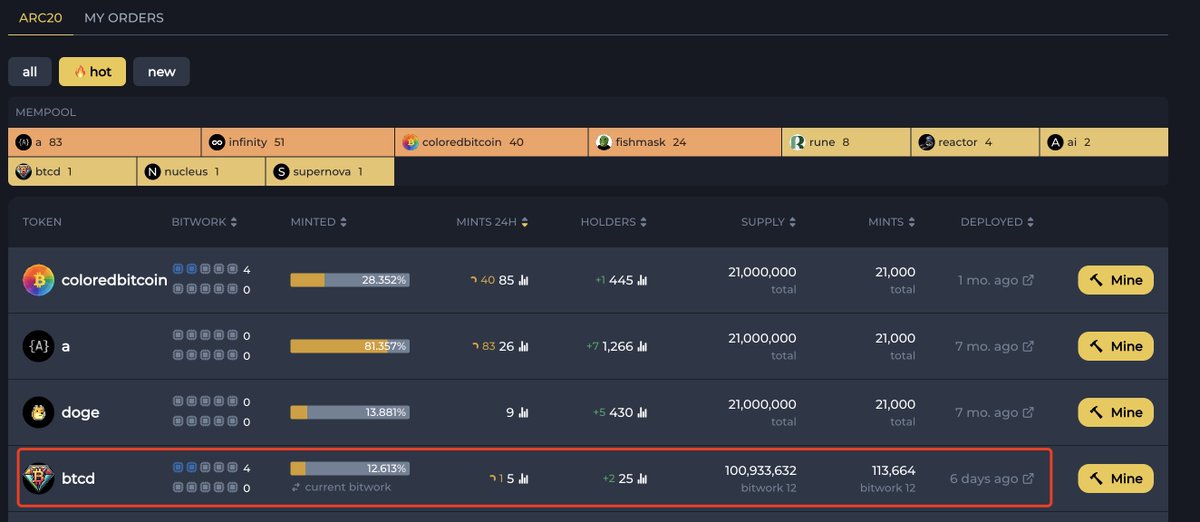This screenshot has height=522, width=1200.
Task: Sort table by MINTS column
Action: (892, 222)
